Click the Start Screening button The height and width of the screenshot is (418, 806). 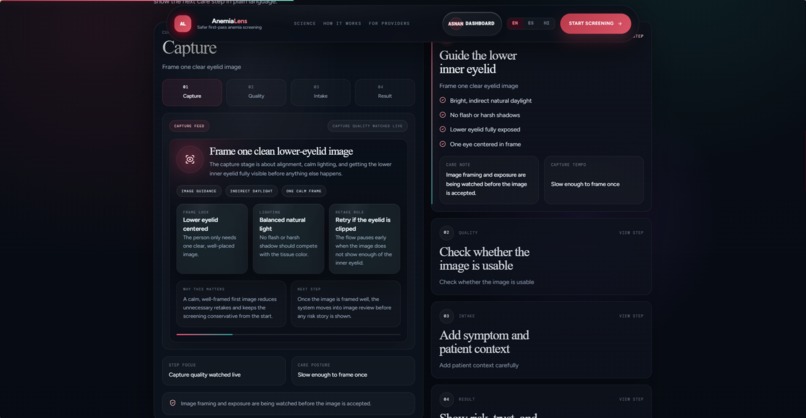pyautogui.click(x=595, y=24)
